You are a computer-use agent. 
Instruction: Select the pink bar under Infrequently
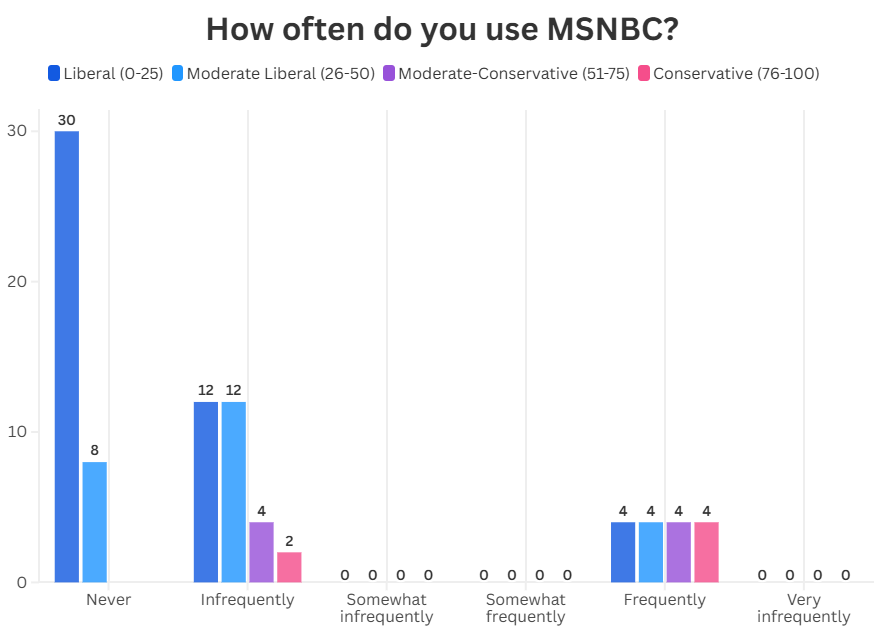point(289,566)
